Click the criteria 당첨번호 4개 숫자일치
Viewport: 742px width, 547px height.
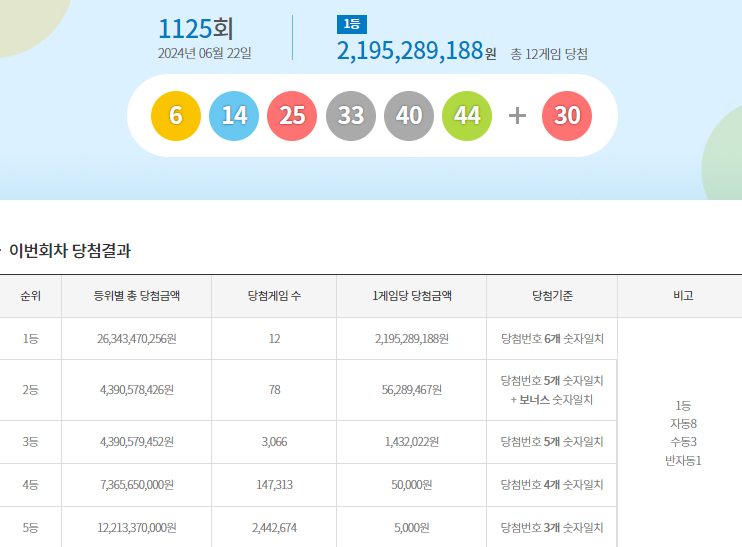click(552, 485)
